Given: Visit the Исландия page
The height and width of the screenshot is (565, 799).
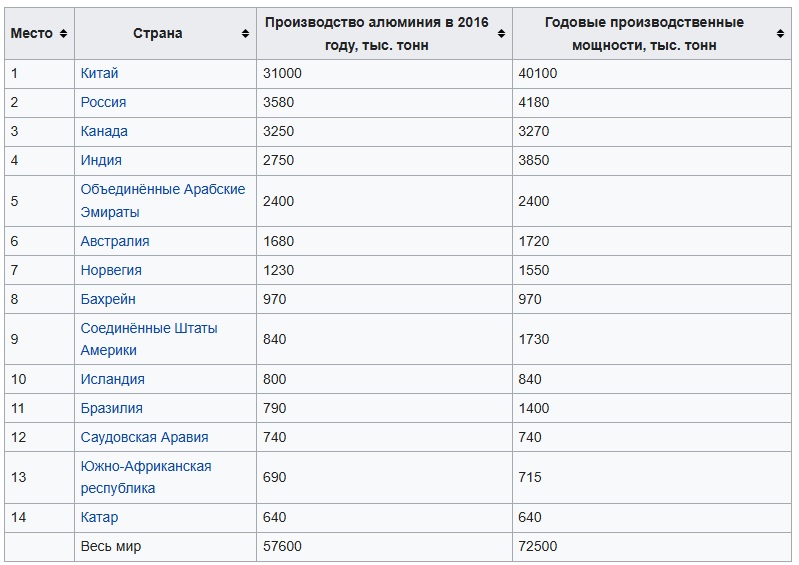Looking at the screenshot, I should [113, 380].
